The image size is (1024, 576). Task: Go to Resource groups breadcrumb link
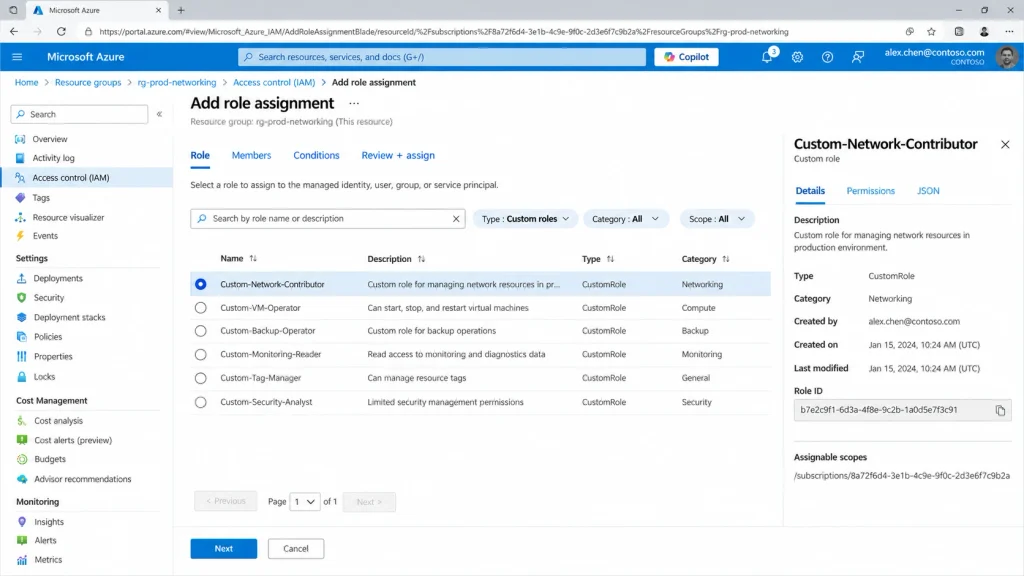coord(88,82)
